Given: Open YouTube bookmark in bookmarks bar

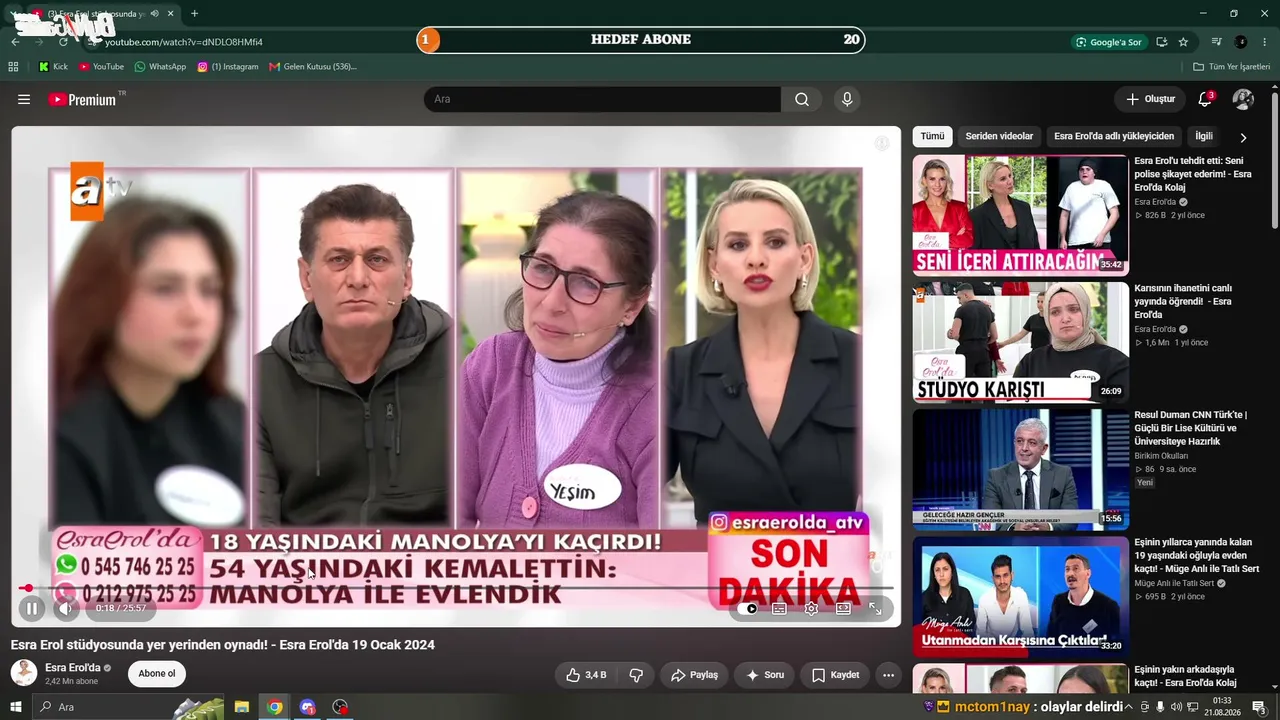Looking at the screenshot, I should (x=101, y=67).
